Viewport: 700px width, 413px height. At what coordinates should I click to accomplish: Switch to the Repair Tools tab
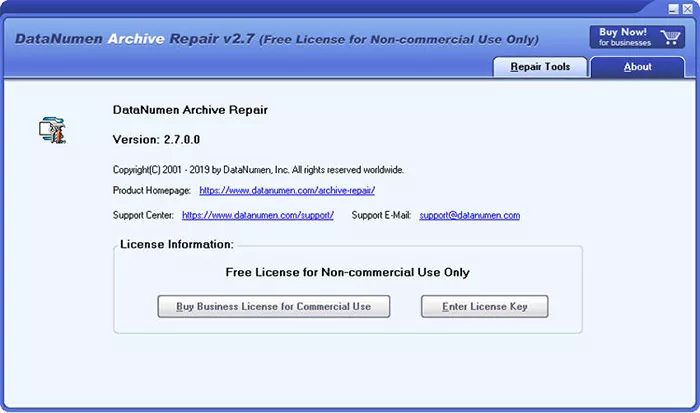pos(540,67)
